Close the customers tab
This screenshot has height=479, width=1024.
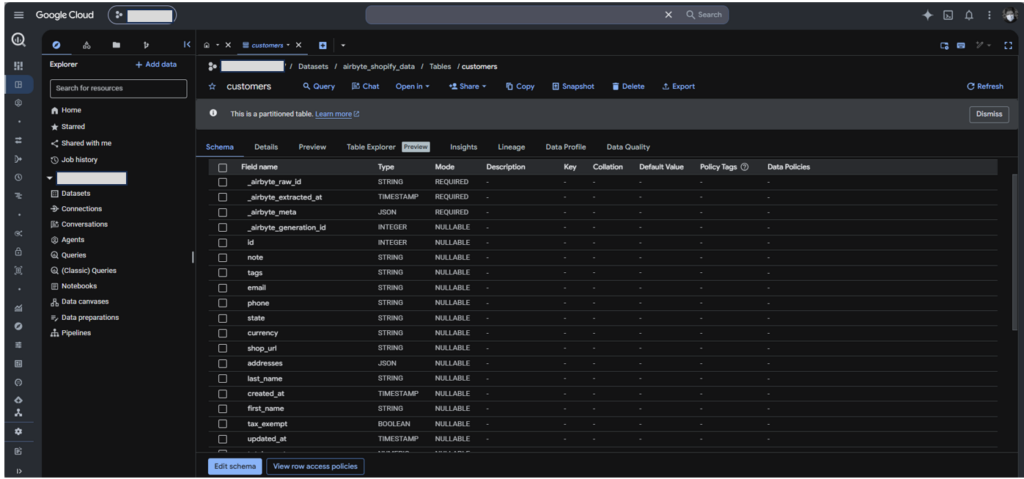pyautogui.click(x=298, y=45)
